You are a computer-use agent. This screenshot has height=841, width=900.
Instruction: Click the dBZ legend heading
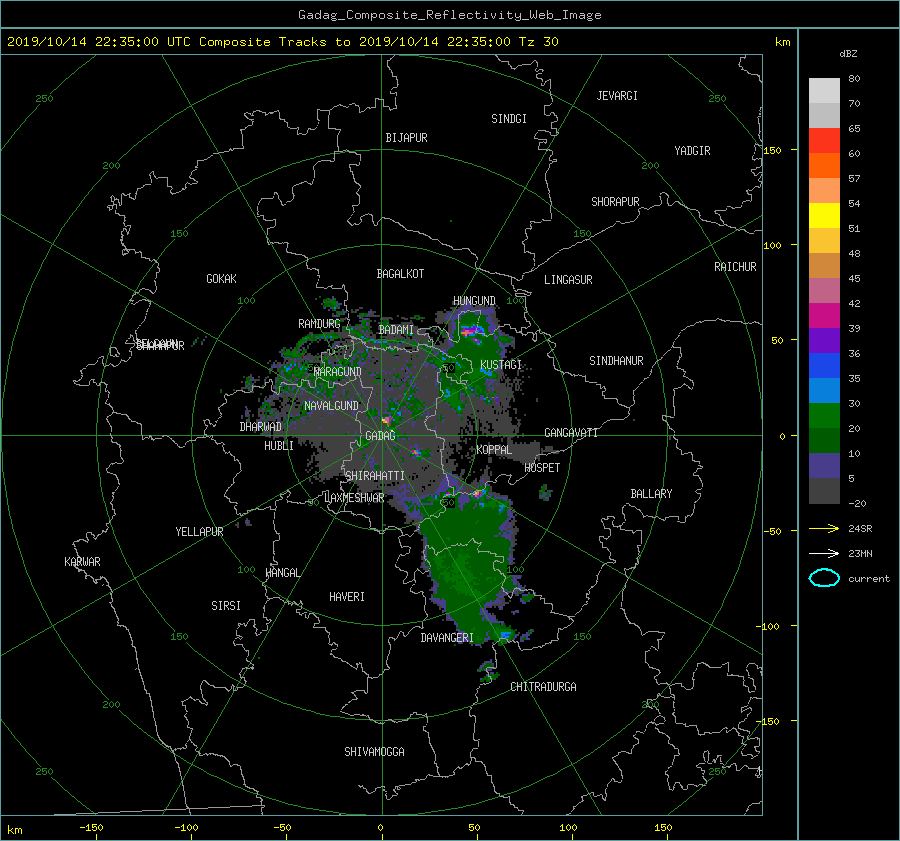point(848,54)
